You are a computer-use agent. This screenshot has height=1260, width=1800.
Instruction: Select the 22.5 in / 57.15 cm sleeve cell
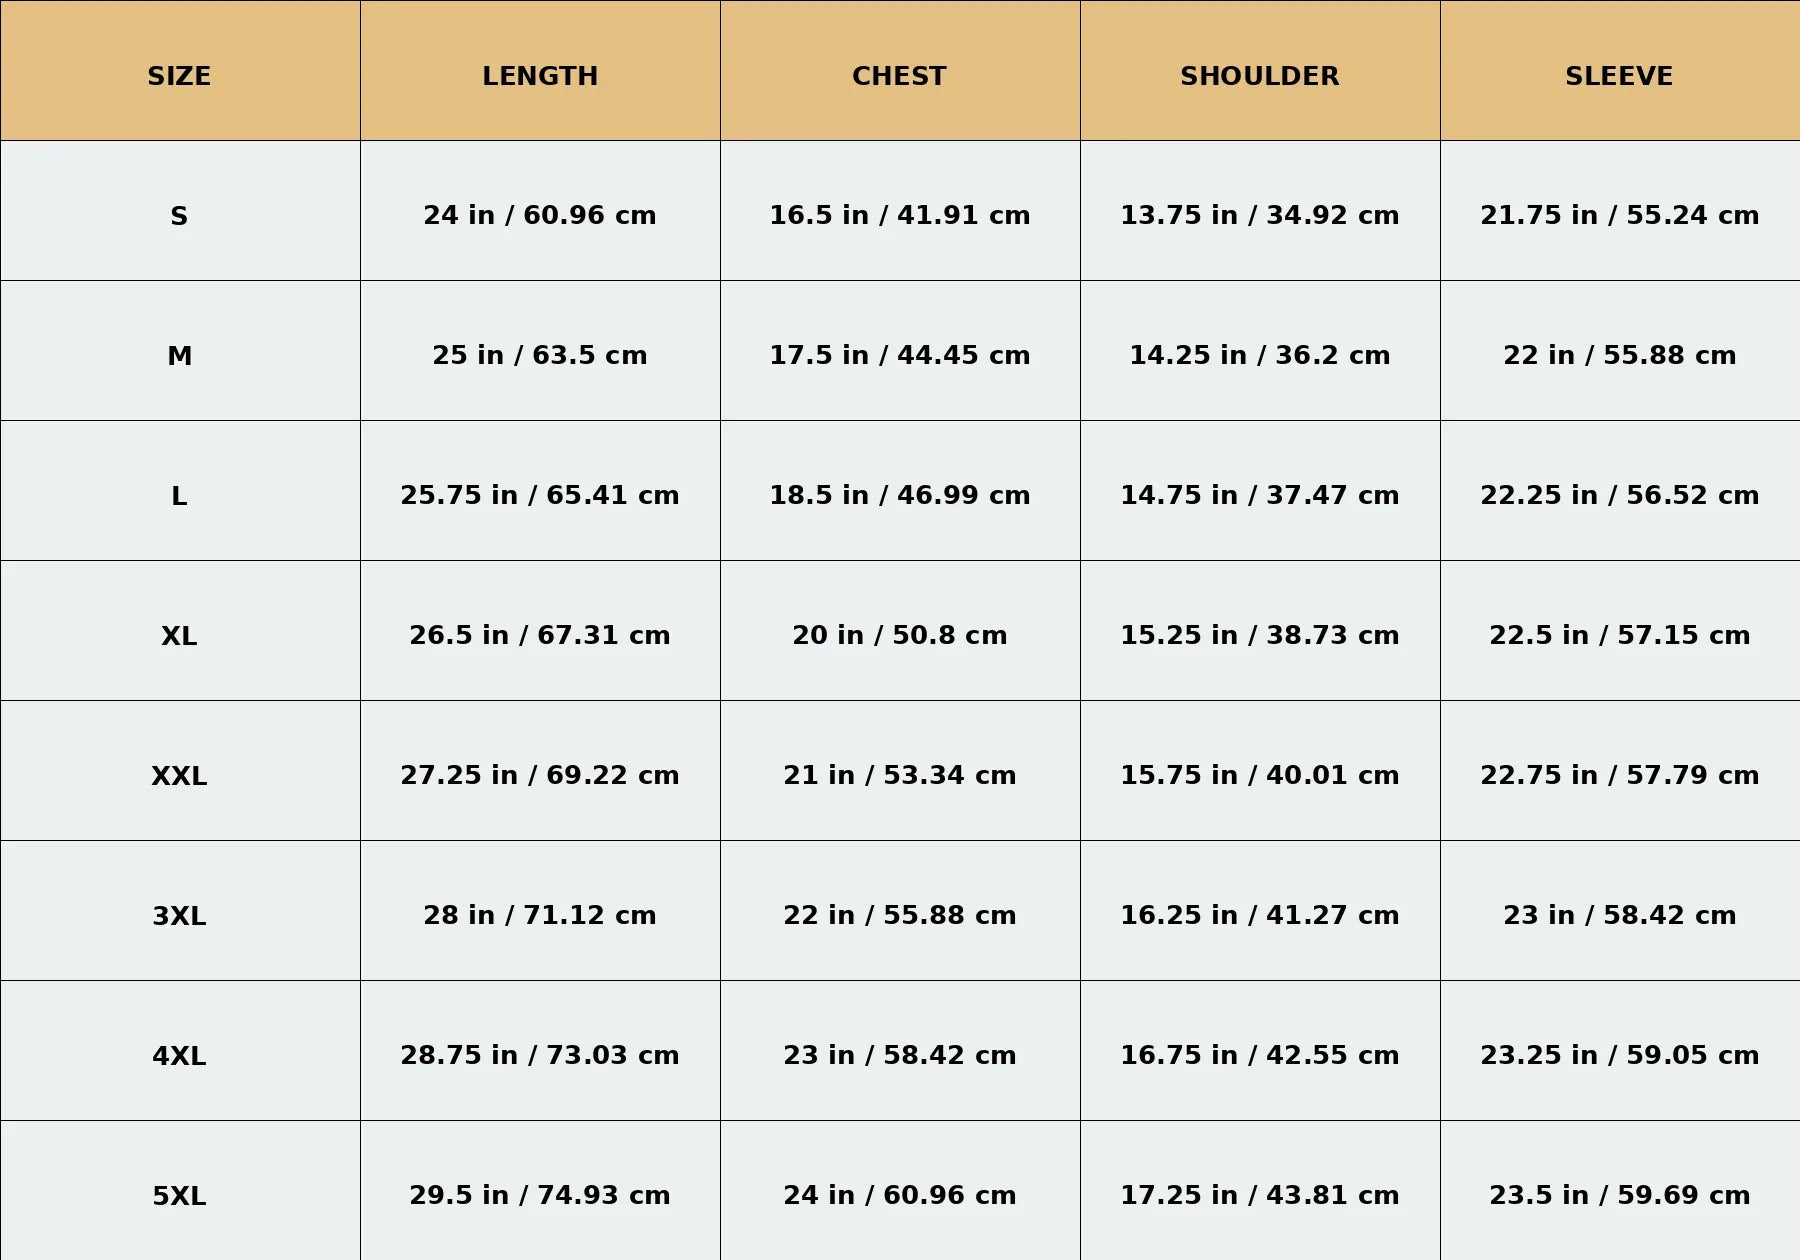click(x=1619, y=635)
